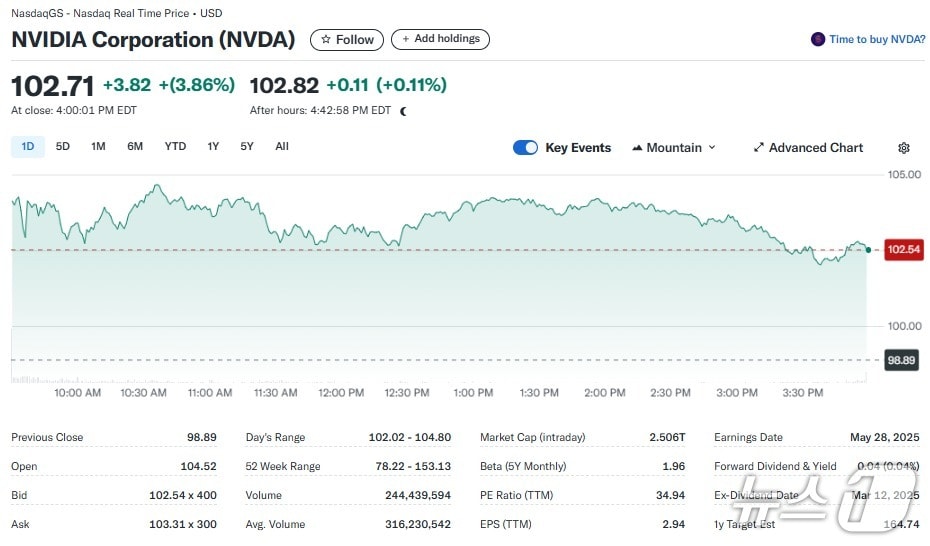
Task: Click the star icon in Follow button
Action: [325, 40]
